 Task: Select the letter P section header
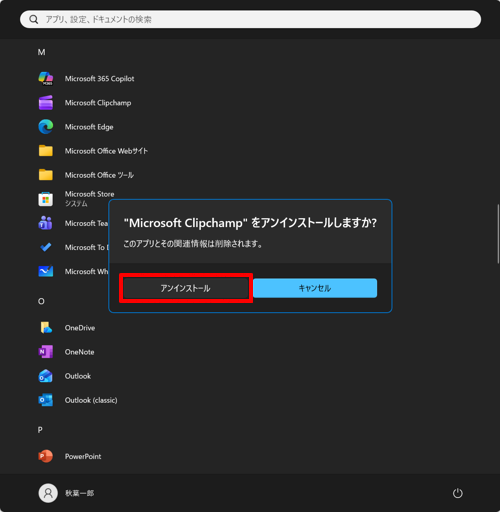(x=40, y=430)
